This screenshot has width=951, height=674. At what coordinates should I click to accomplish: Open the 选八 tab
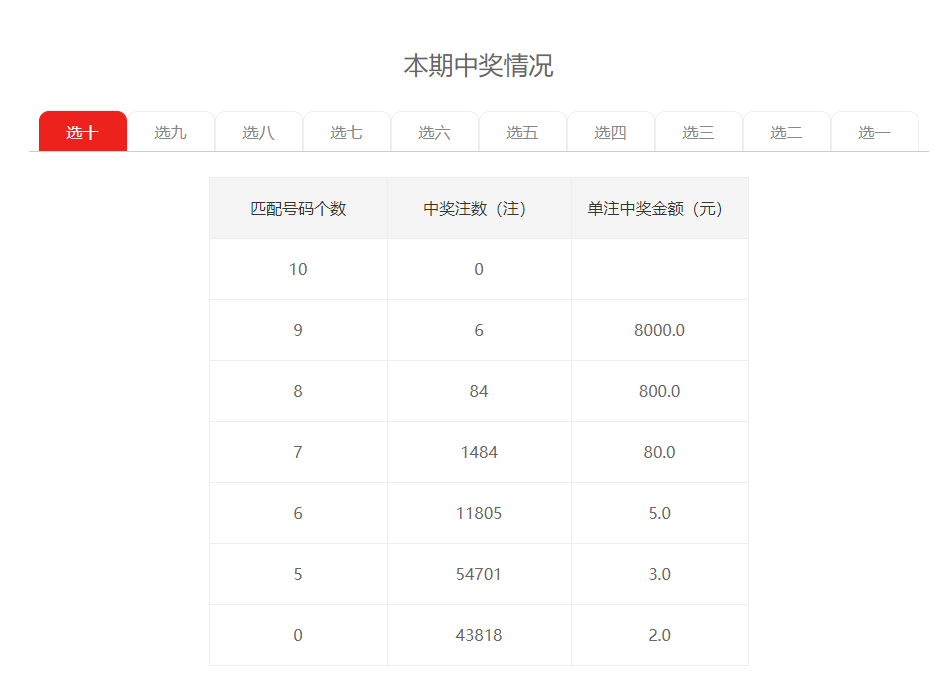point(259,132)
